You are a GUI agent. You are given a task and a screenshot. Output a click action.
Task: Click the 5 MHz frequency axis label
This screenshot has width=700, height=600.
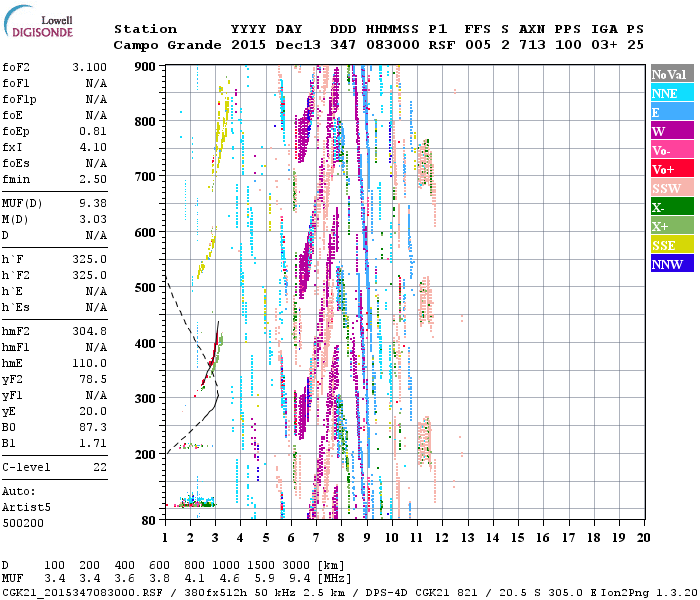click(266, 538)
